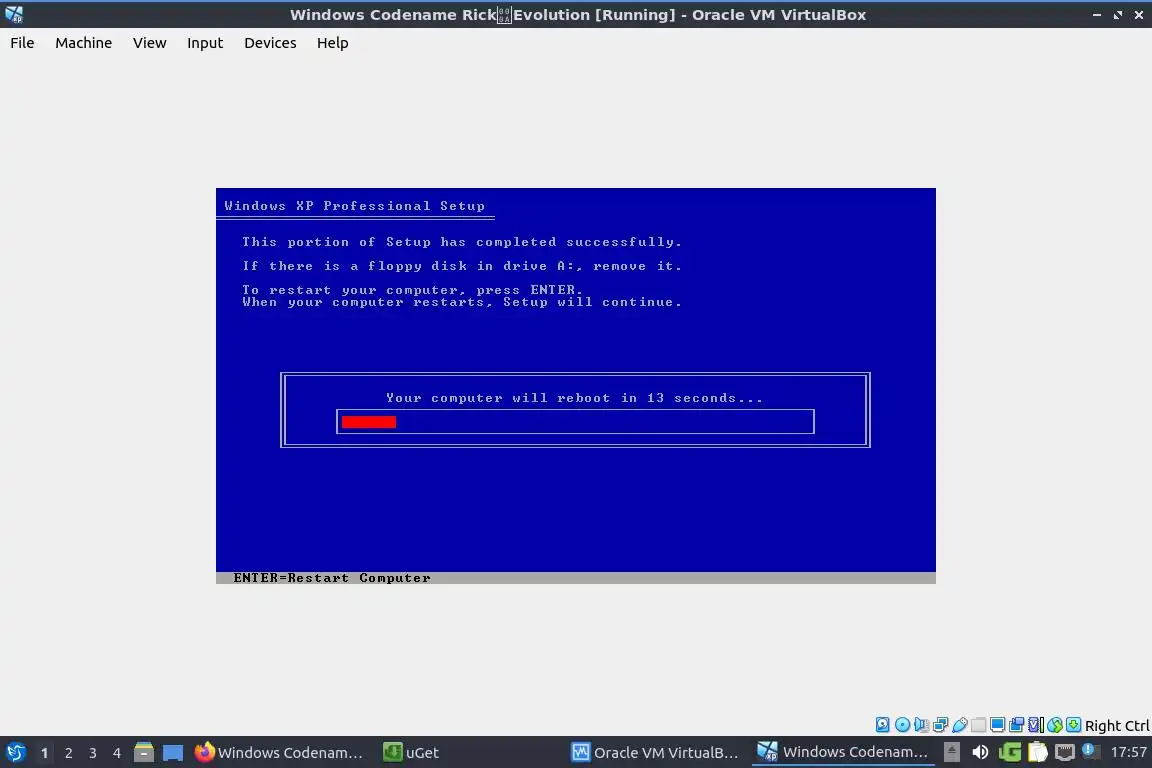Click the keyboard capture green arrow icon

1073,725
